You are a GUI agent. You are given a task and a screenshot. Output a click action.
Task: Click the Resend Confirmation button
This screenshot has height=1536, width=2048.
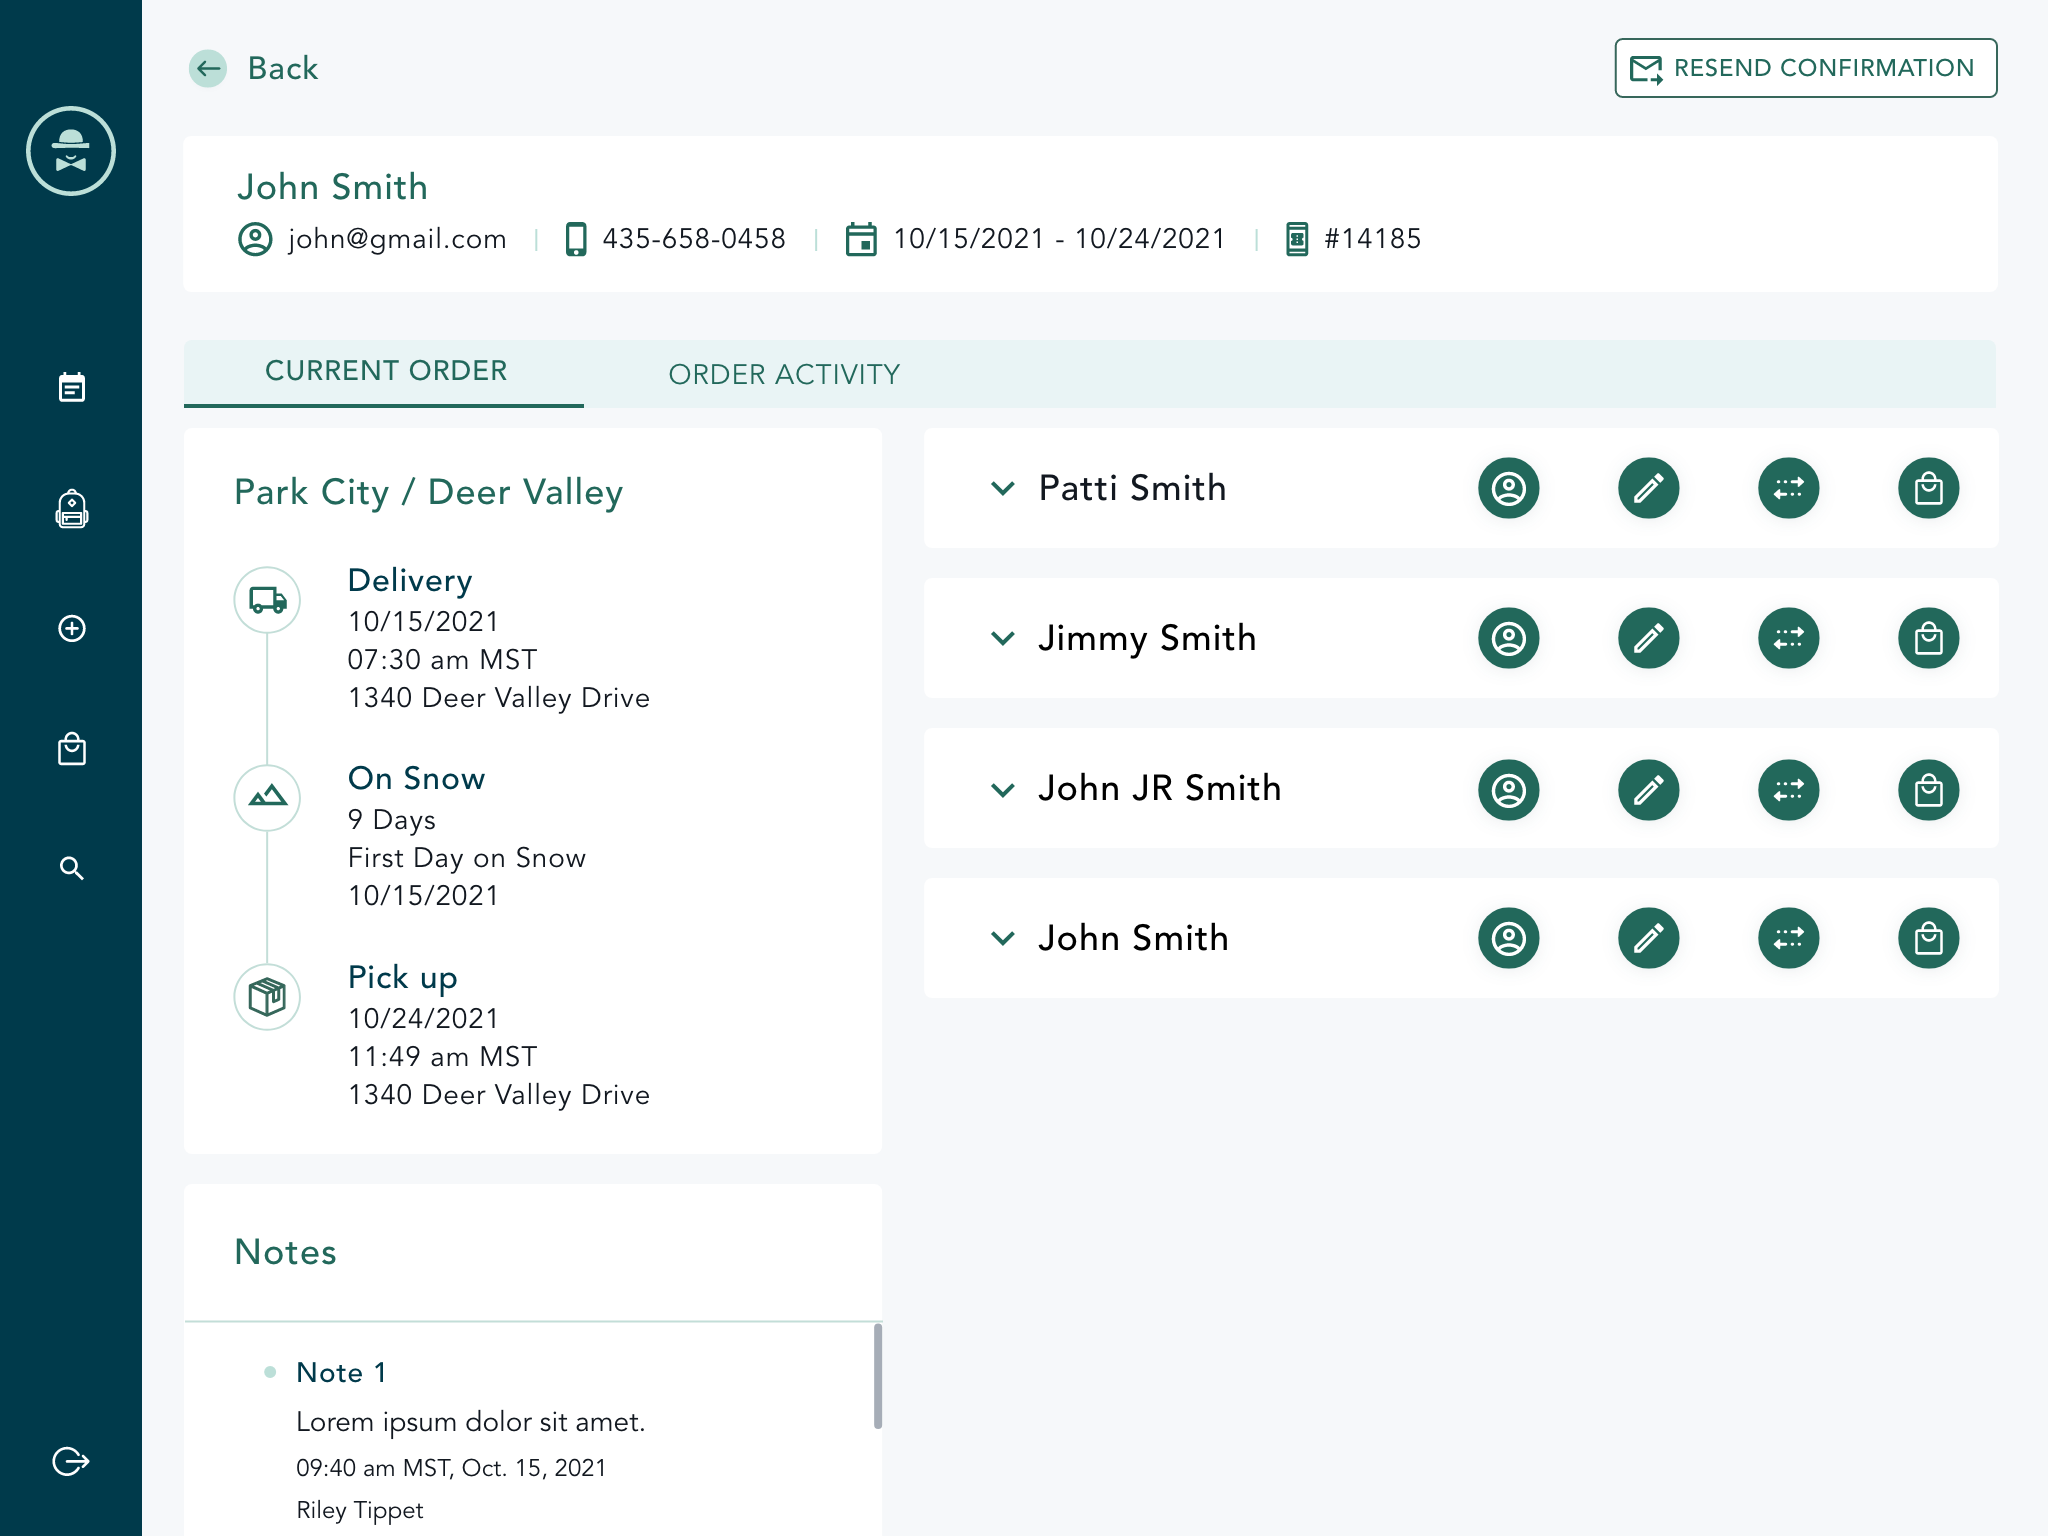click(x=1805, y=68)
